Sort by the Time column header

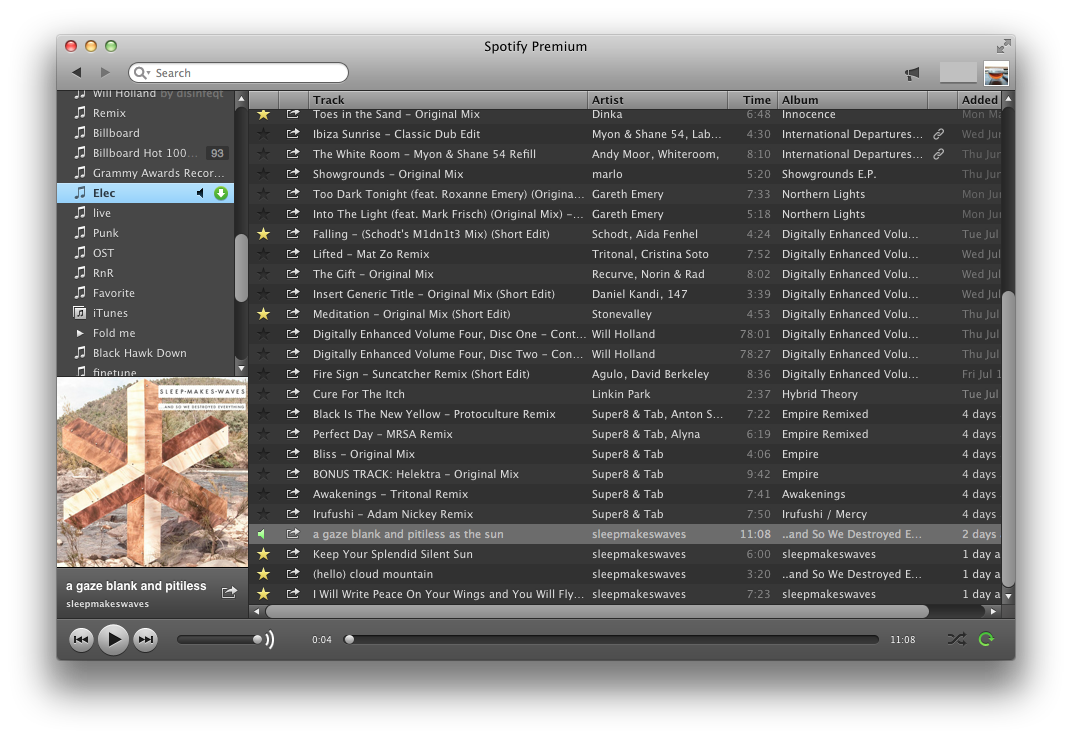[x=752, y=100]
